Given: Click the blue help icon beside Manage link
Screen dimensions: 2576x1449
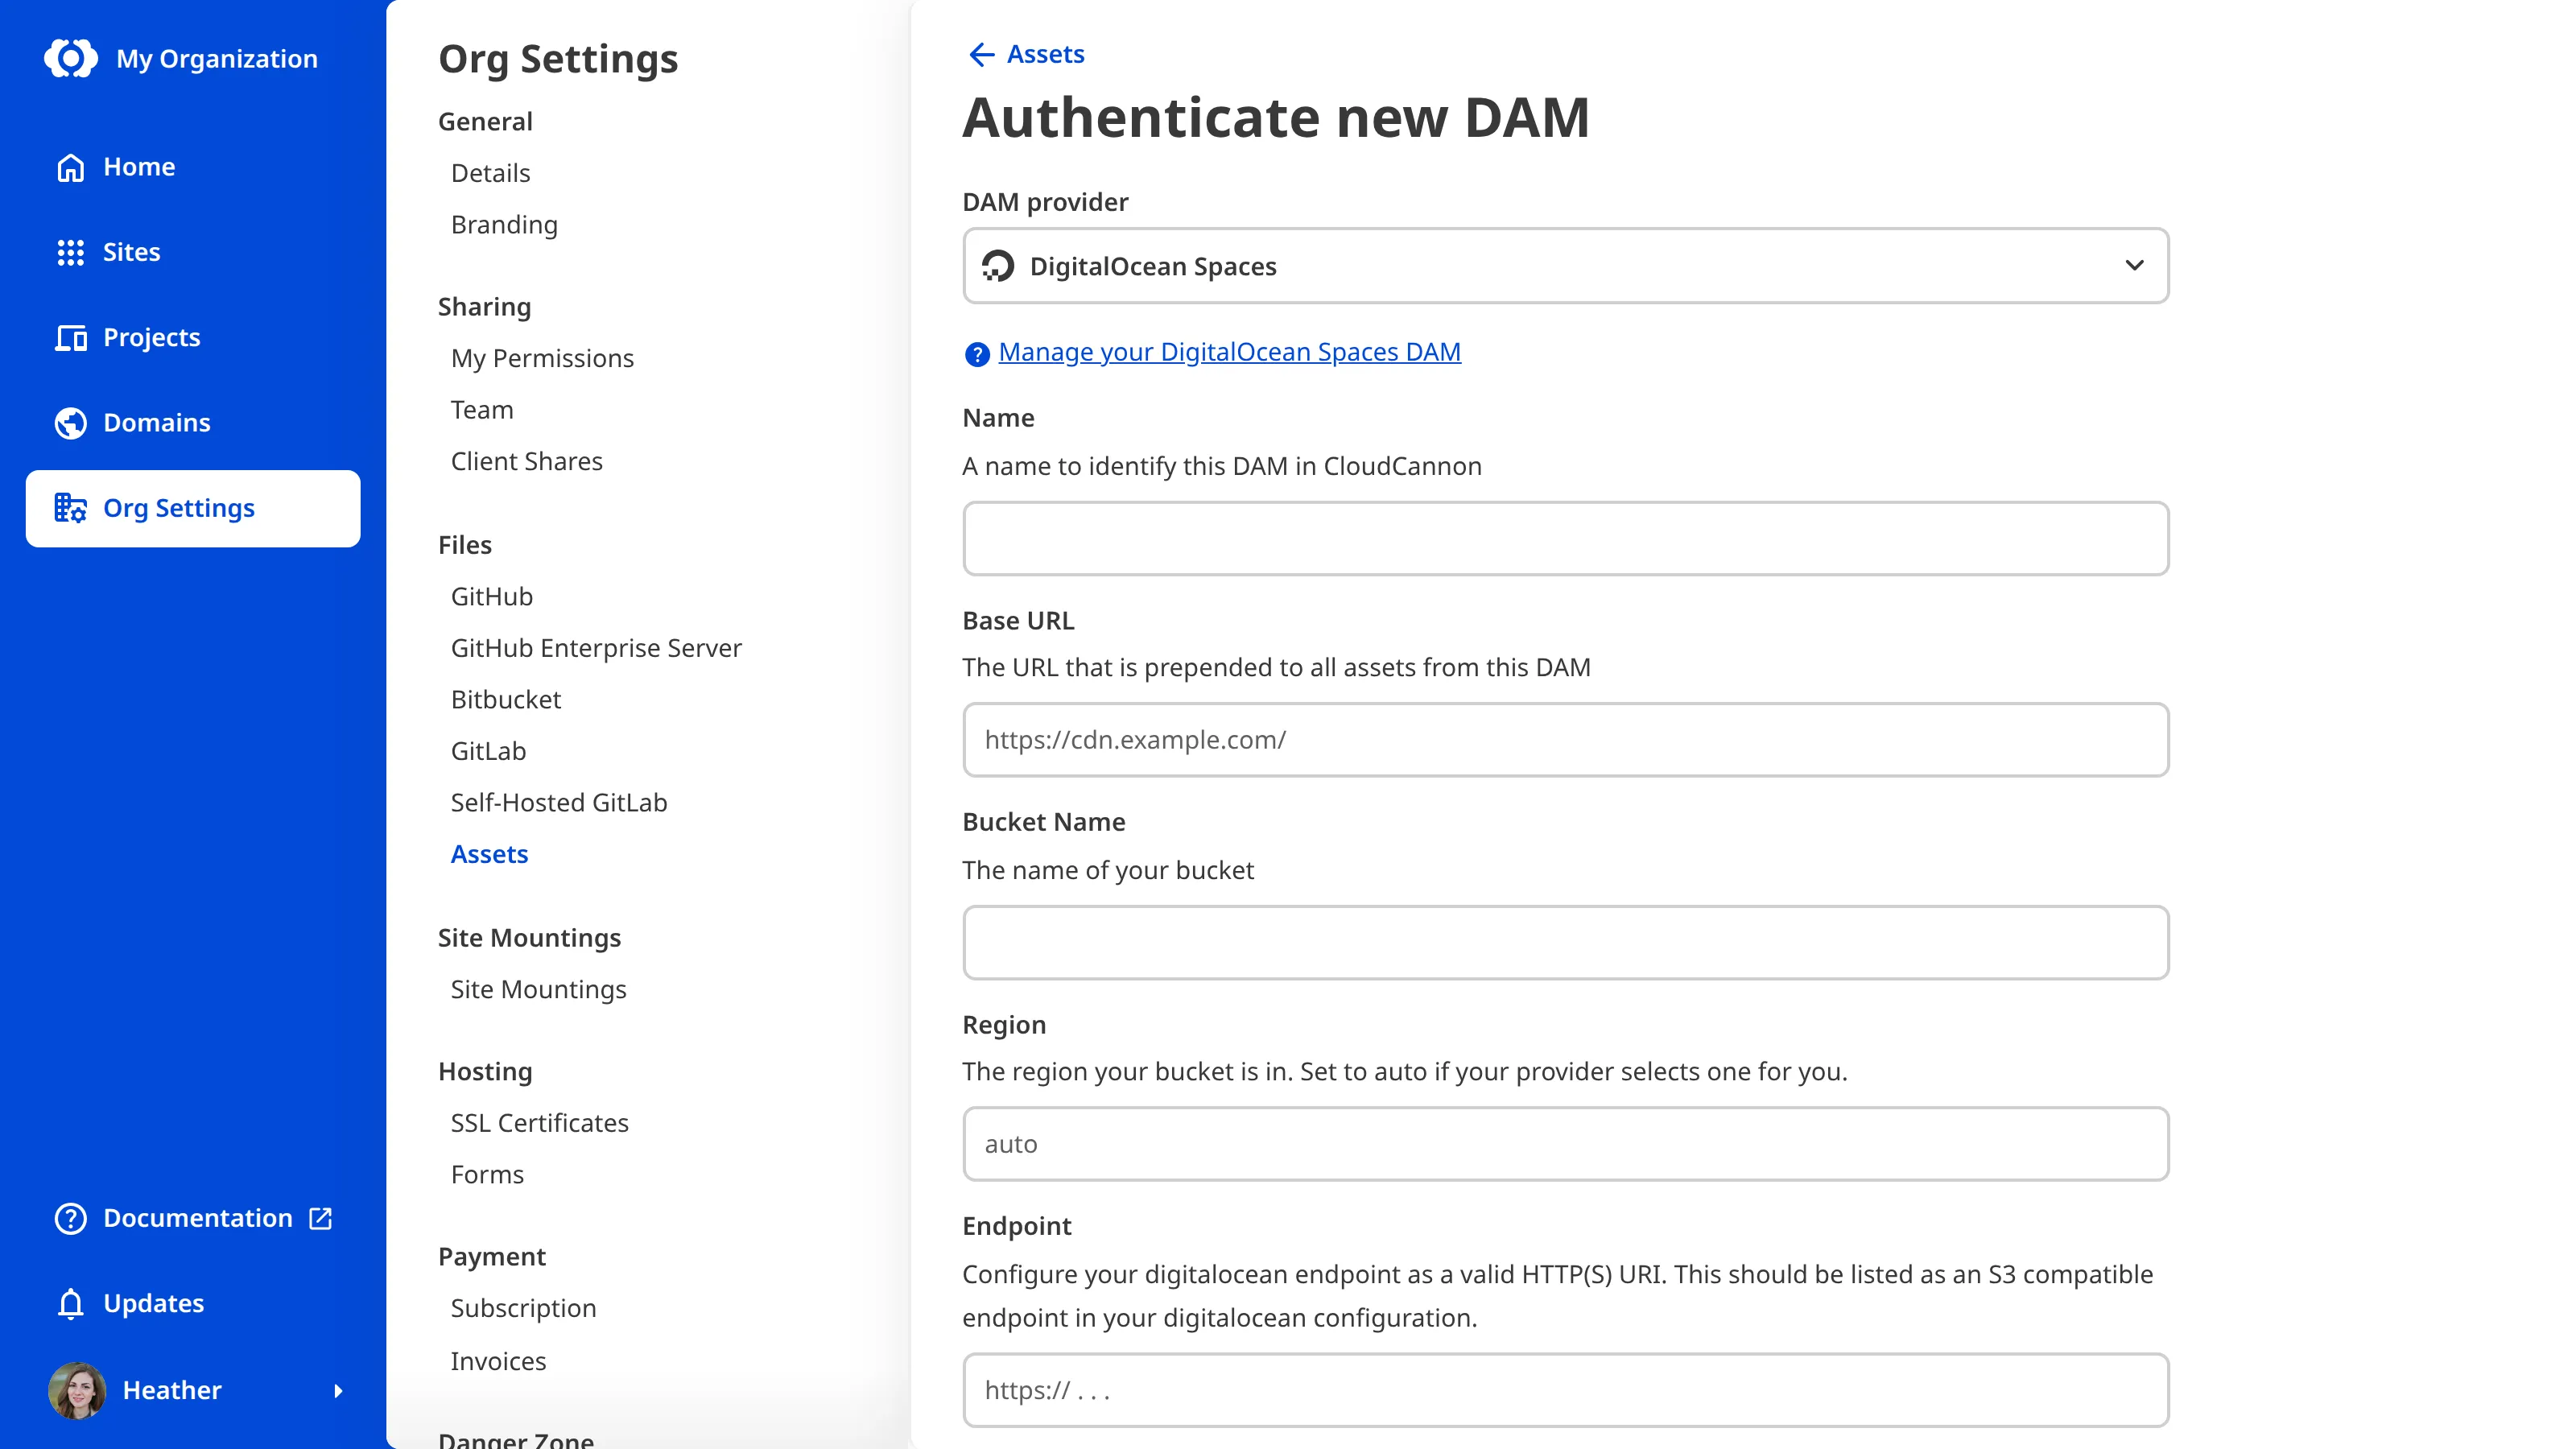Looking at the screenshot, I should [x=976, y=354].
